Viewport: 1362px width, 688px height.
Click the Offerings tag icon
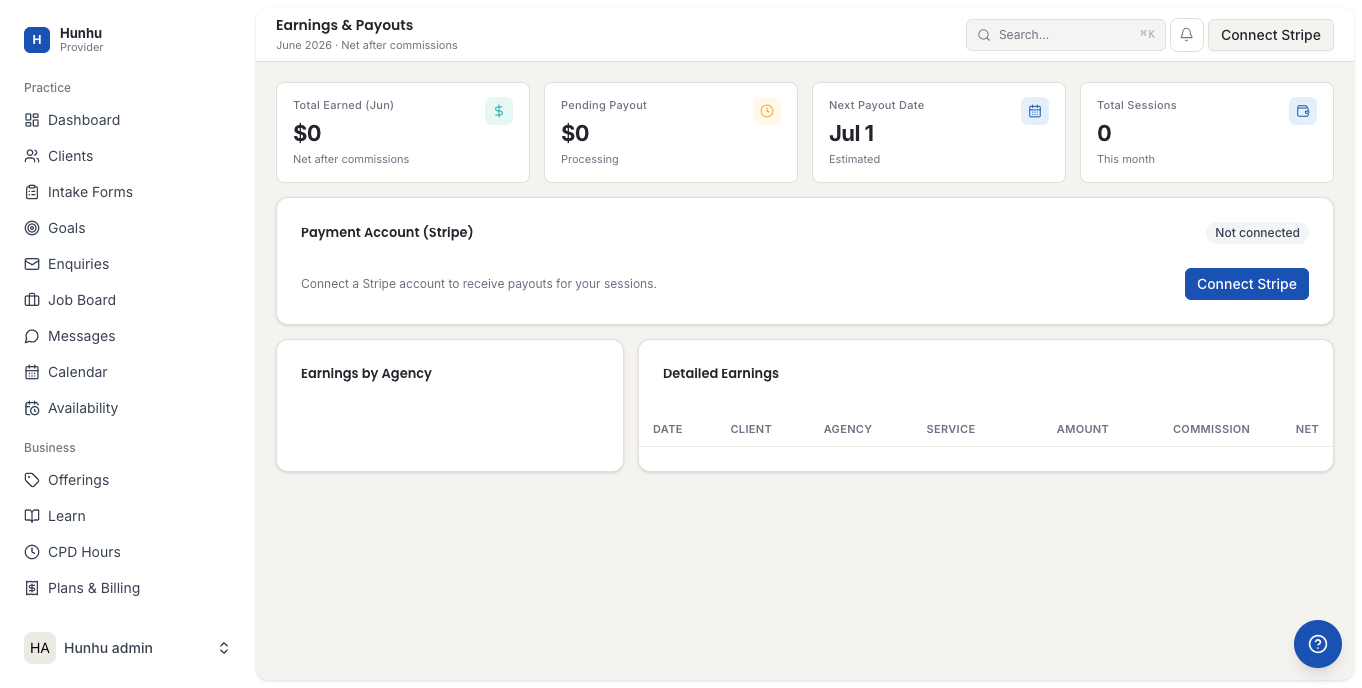point(32,480)
